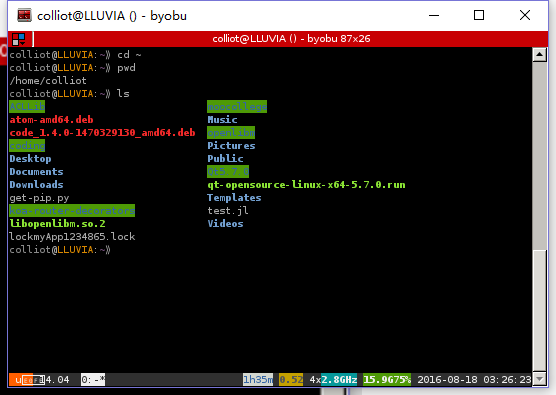Click the vertical scrollbar thumb
The image size is (556, 395).
point(540,310)
